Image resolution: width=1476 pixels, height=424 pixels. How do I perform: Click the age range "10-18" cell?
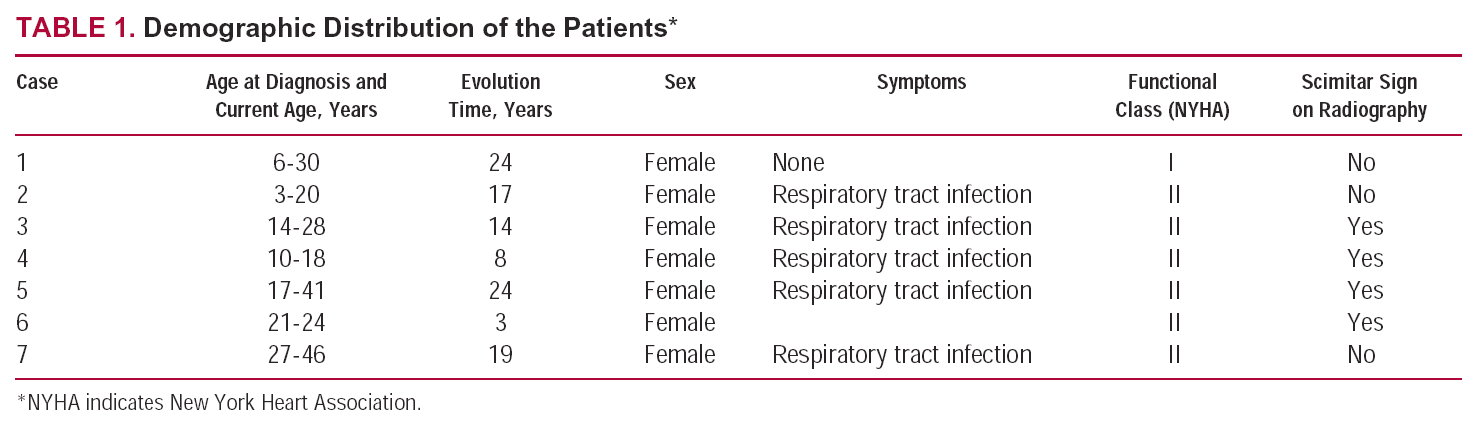pyautogui.click(x=297, y=259)
